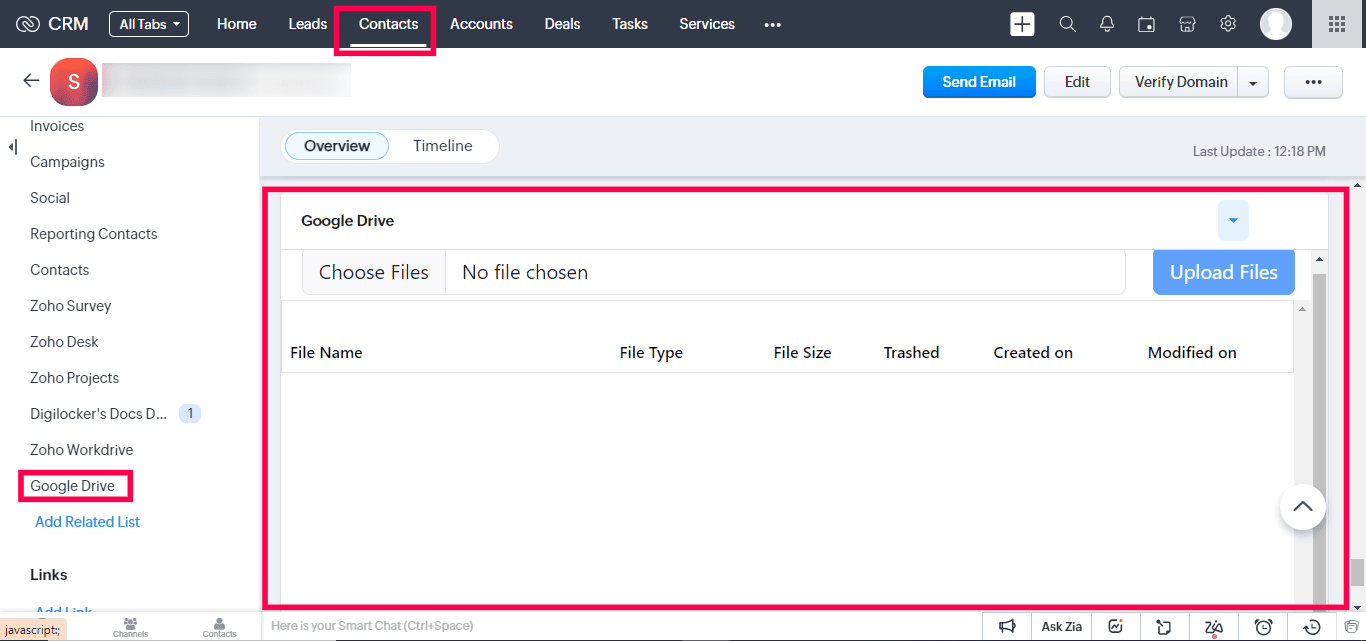Open Contacts in the bottom bar
Screen dimensions: 1366x641
(220, 627)
